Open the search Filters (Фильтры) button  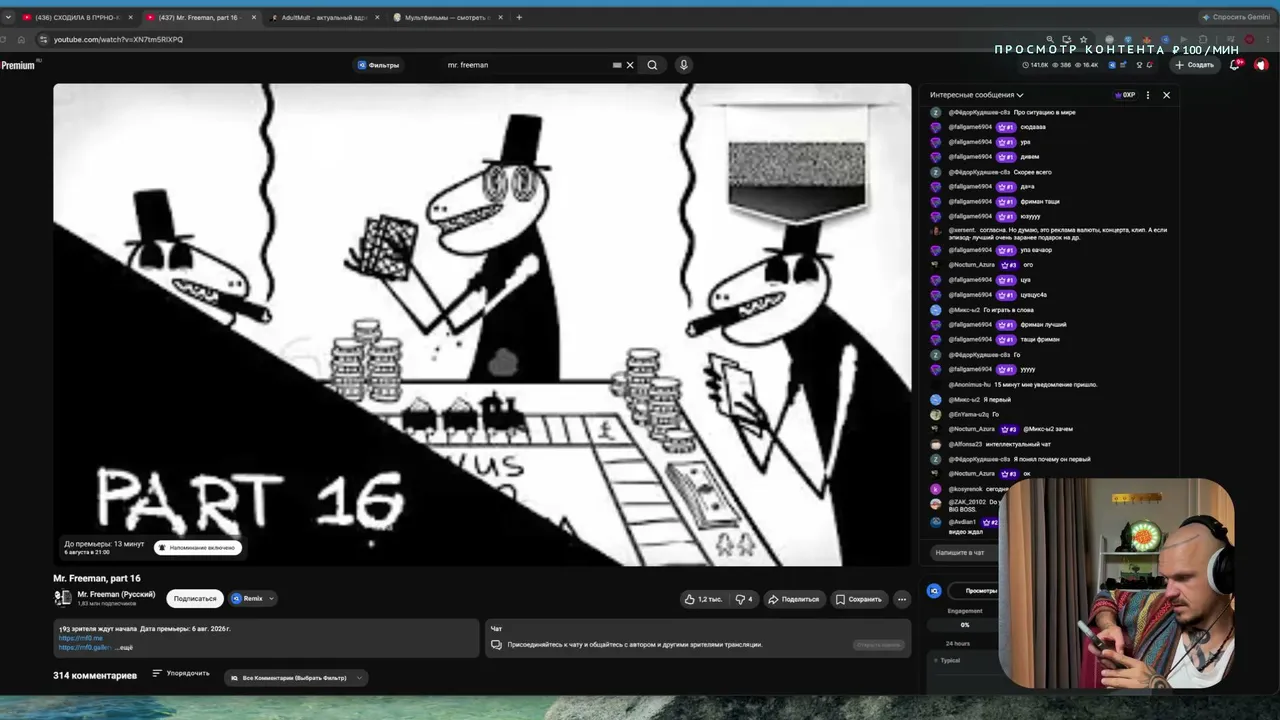pos(378,65)
